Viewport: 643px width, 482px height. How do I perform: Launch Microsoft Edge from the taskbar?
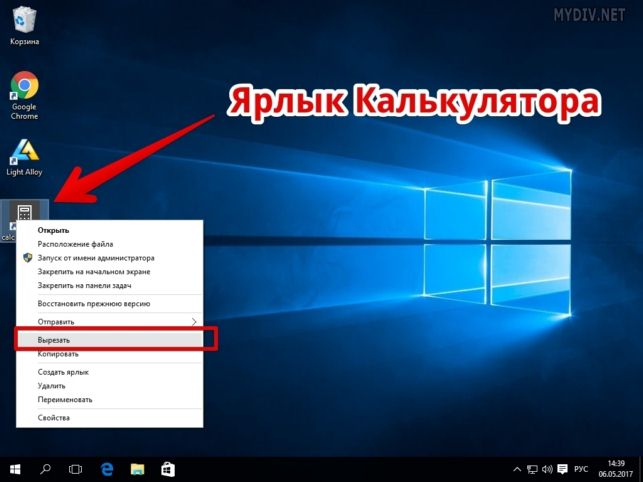click(107, 469)
